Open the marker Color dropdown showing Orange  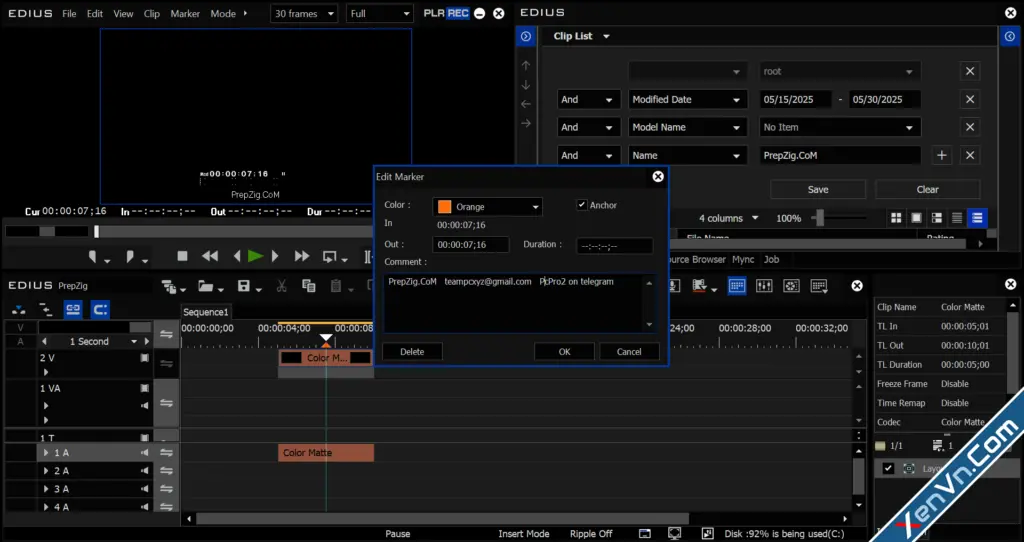487,207
